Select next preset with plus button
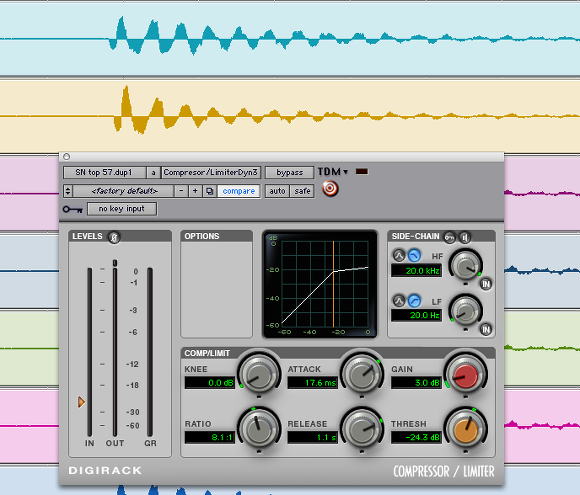This screenshot has width=580, height=495. (195, 191)
